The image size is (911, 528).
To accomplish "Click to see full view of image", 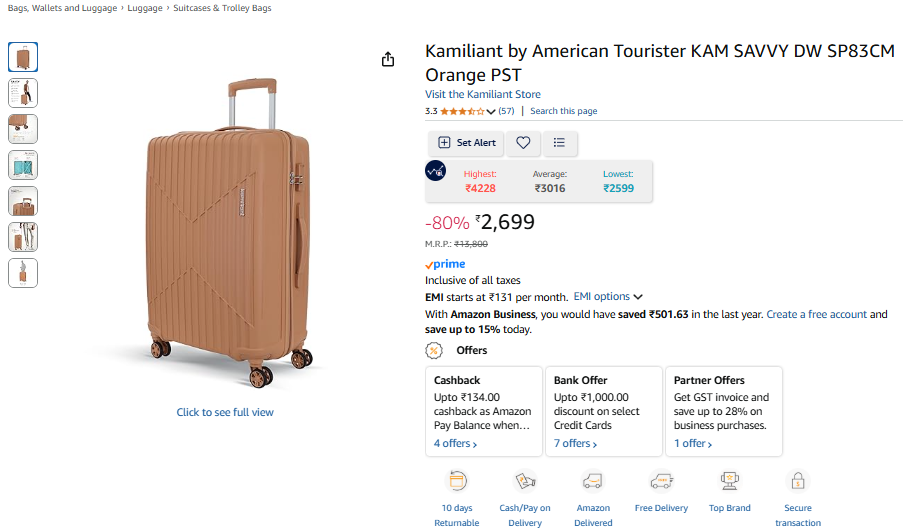I will click(x=225, y=412).
